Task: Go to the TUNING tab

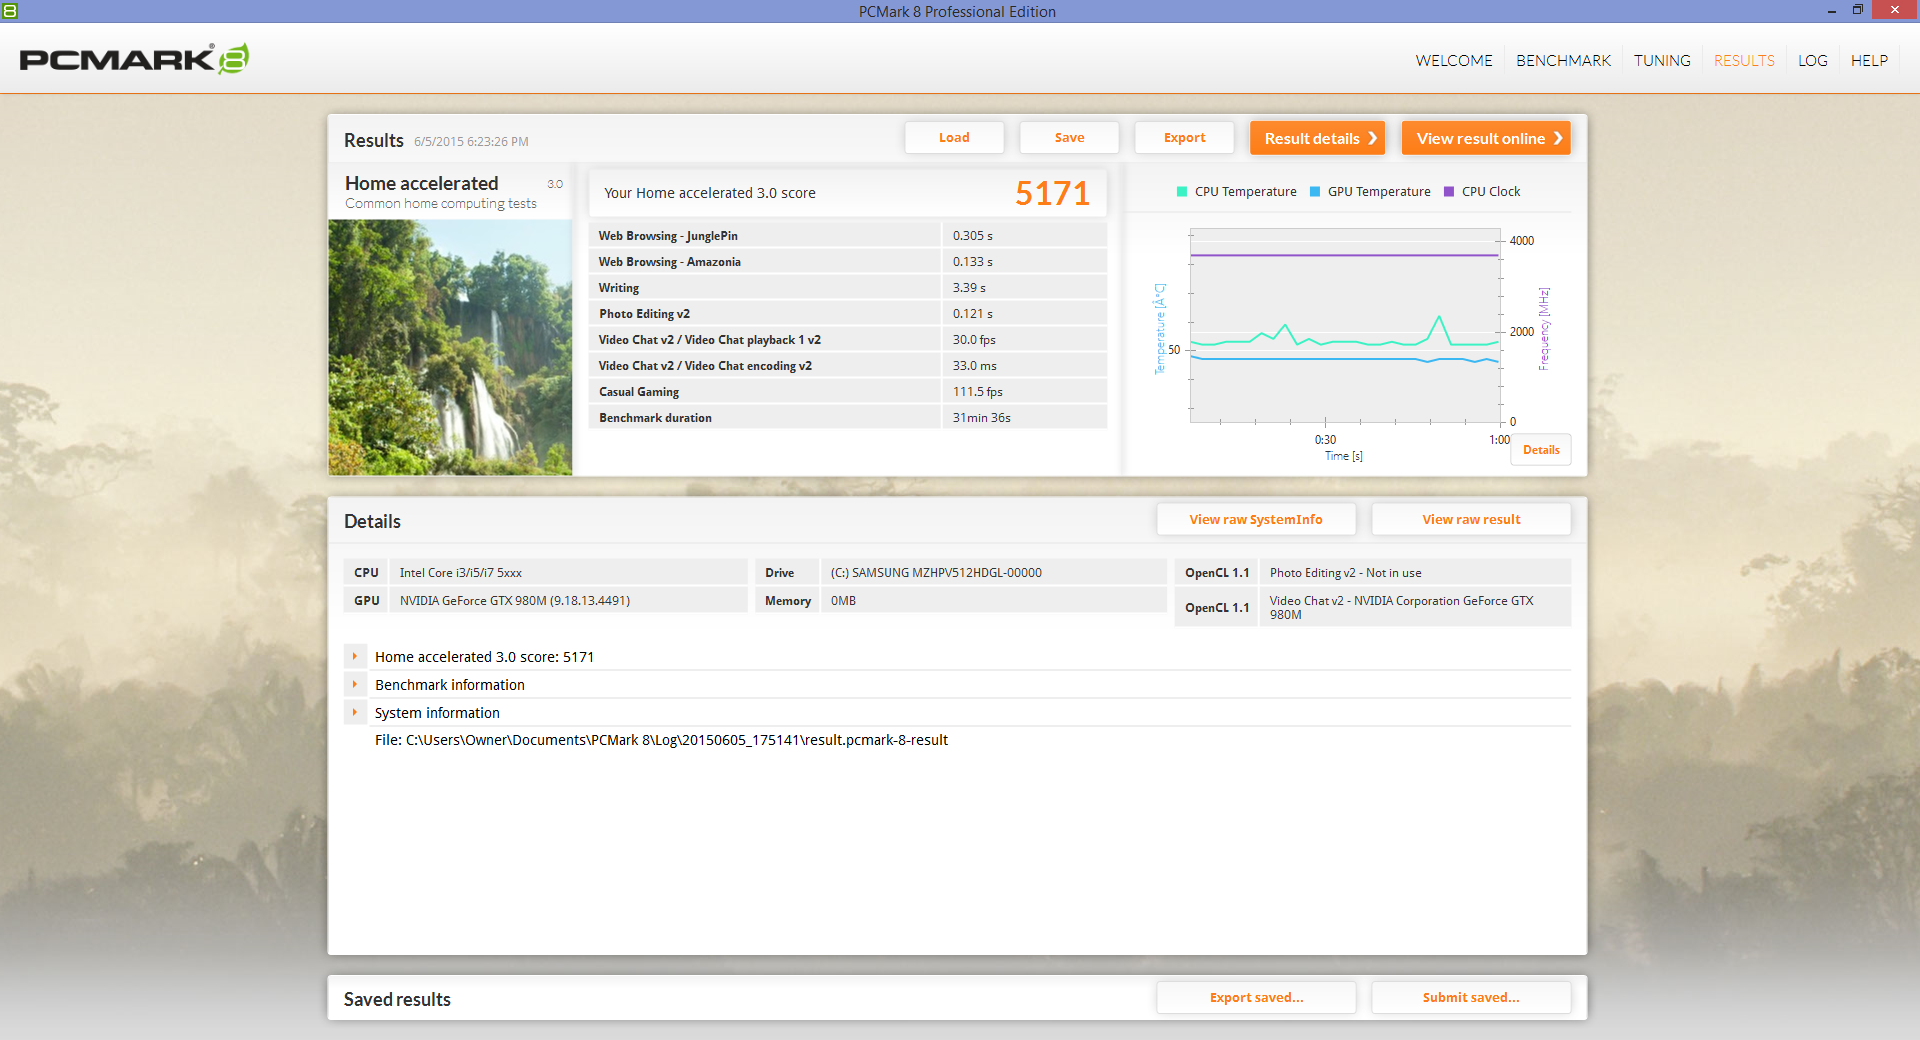Action: [1662, 61]
